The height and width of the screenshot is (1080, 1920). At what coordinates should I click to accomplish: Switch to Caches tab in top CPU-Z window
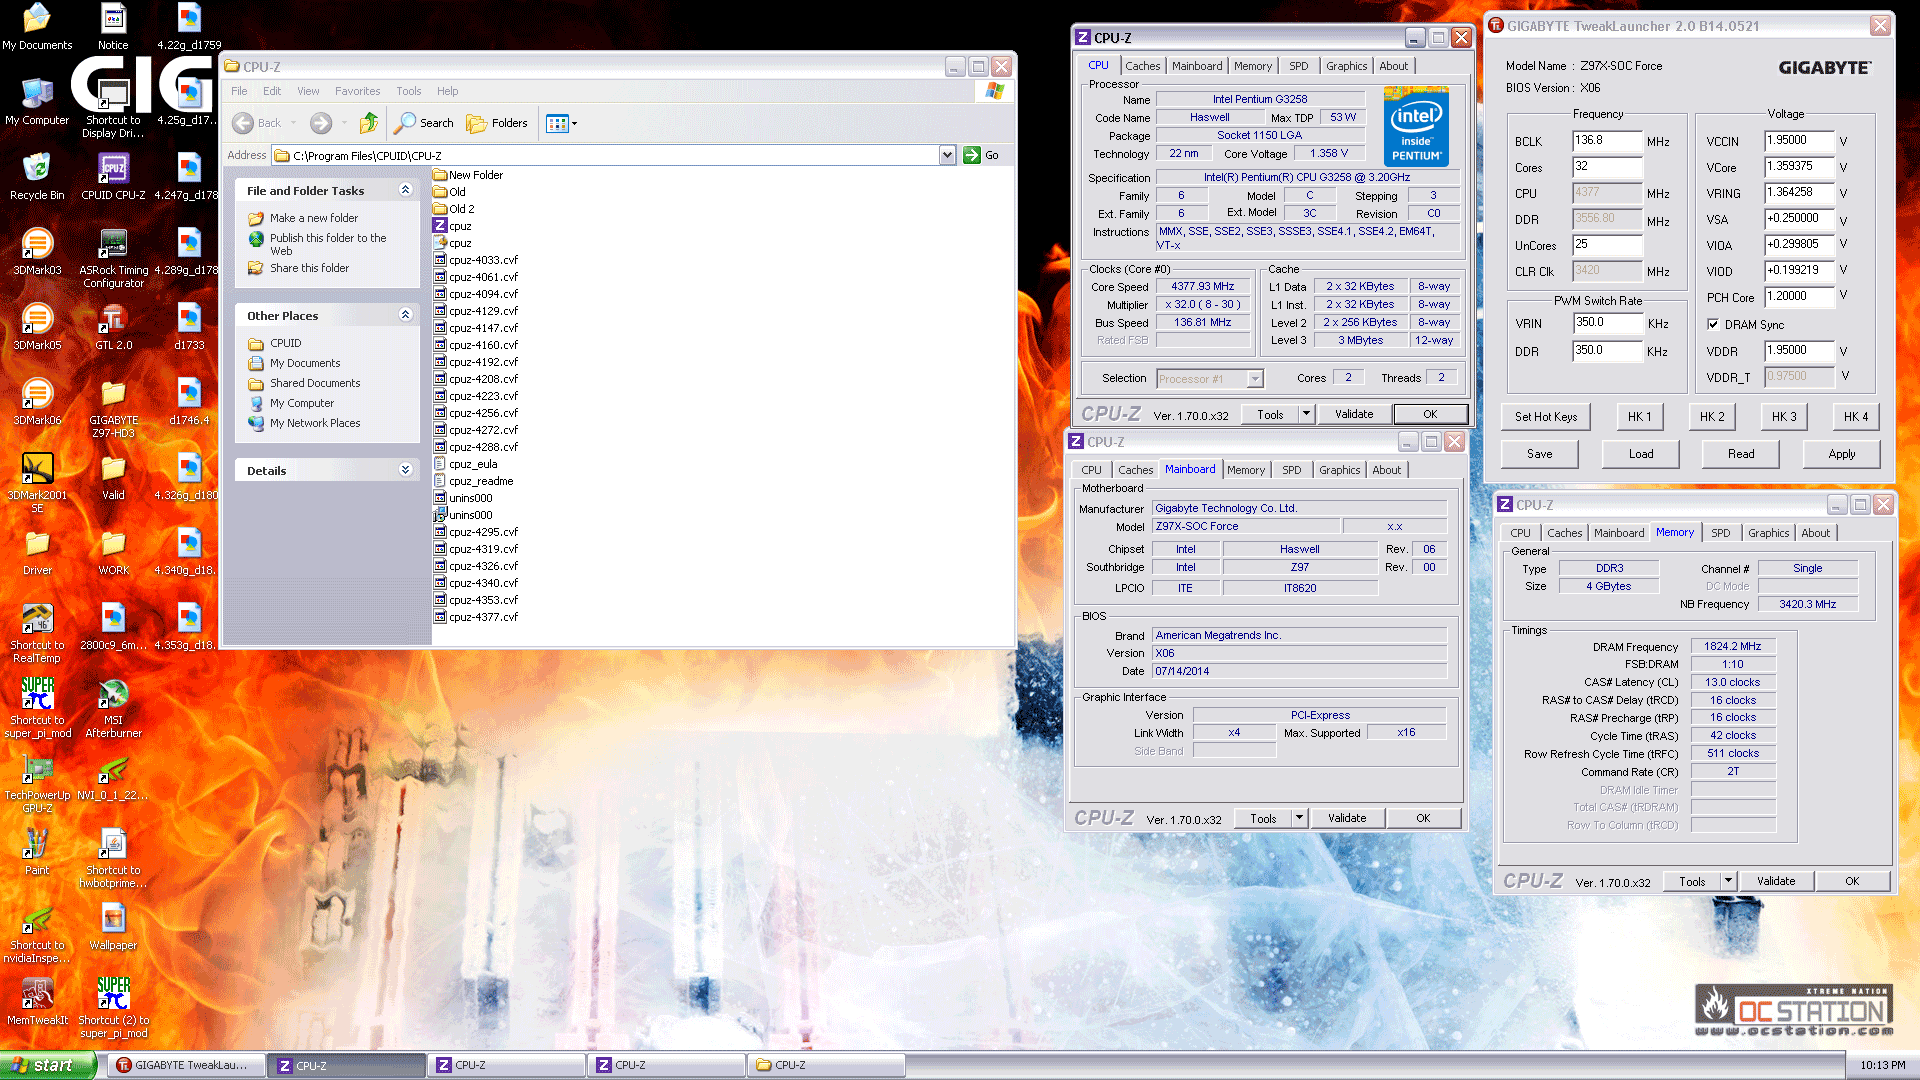point(1142,66)
